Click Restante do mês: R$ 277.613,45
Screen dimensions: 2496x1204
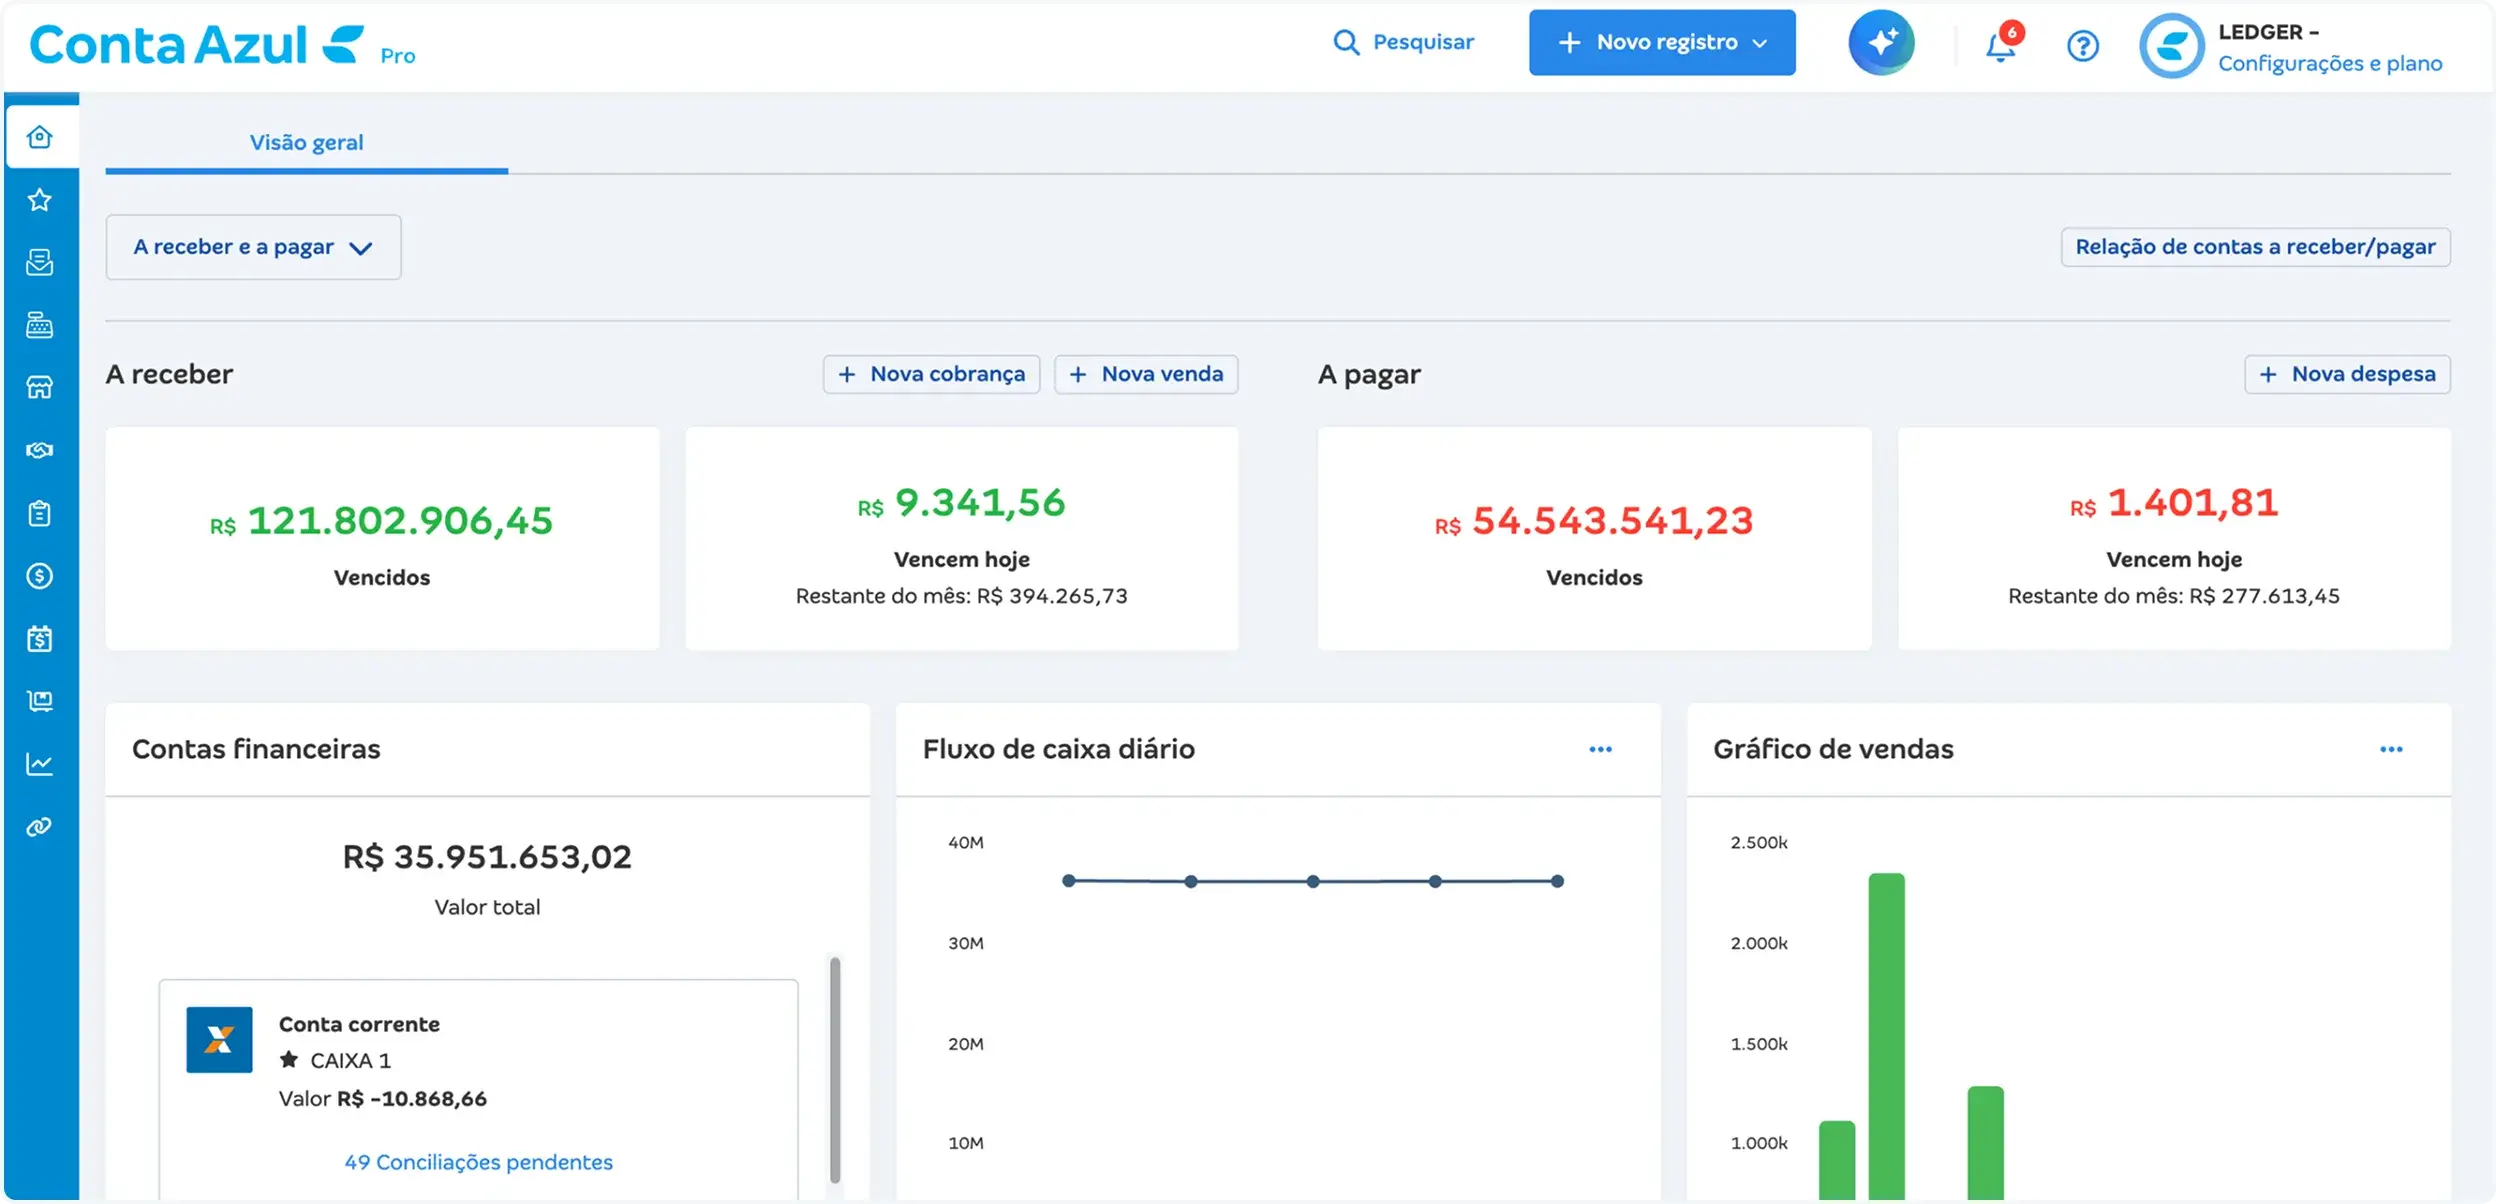pyautogui.click(x=2174, y=596)
